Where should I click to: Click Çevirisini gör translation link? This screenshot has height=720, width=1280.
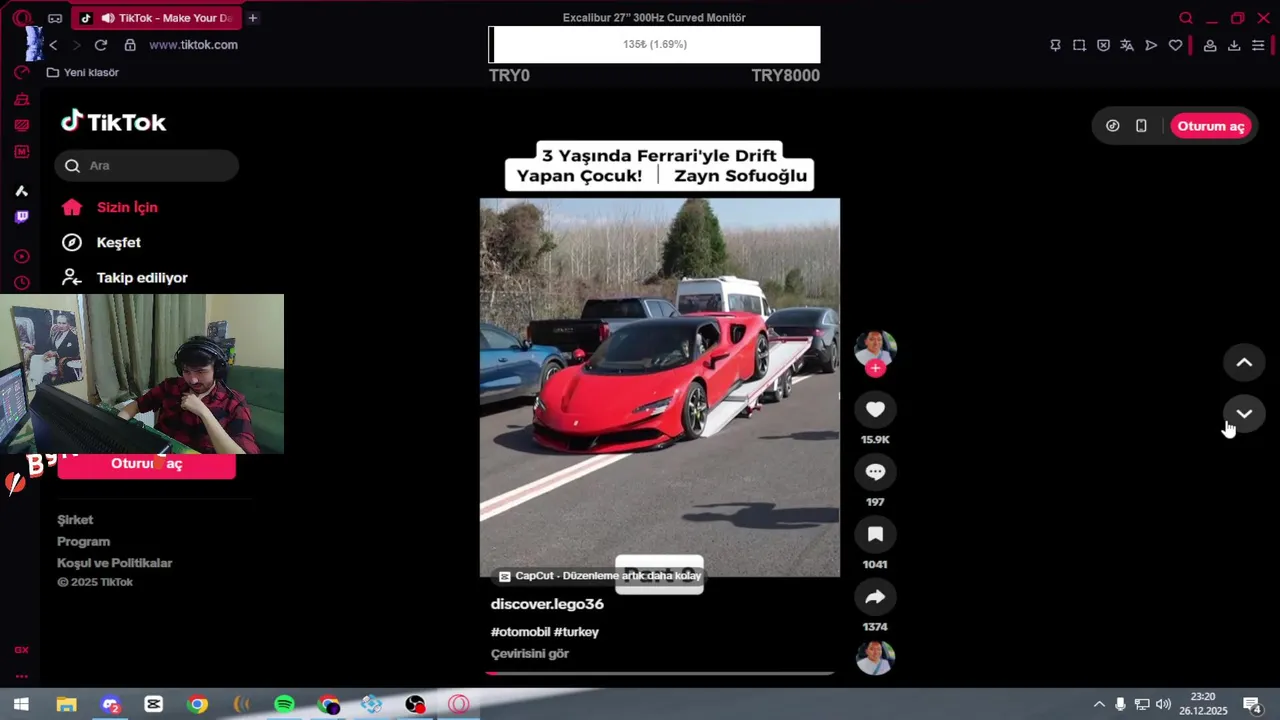pyautogui.click(x=529, y=653)
